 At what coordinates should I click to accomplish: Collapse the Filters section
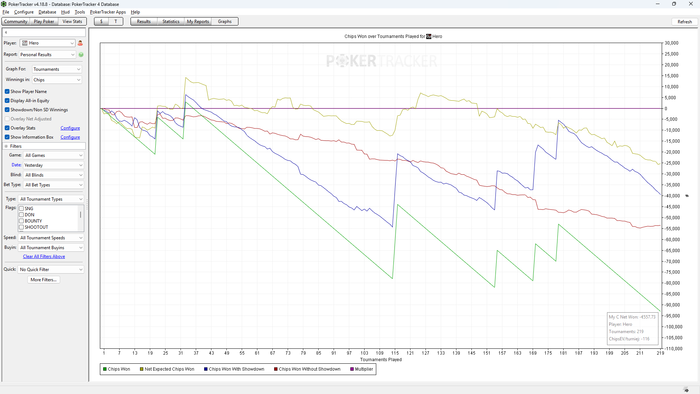pyautogui.click(x=6, y=146)
